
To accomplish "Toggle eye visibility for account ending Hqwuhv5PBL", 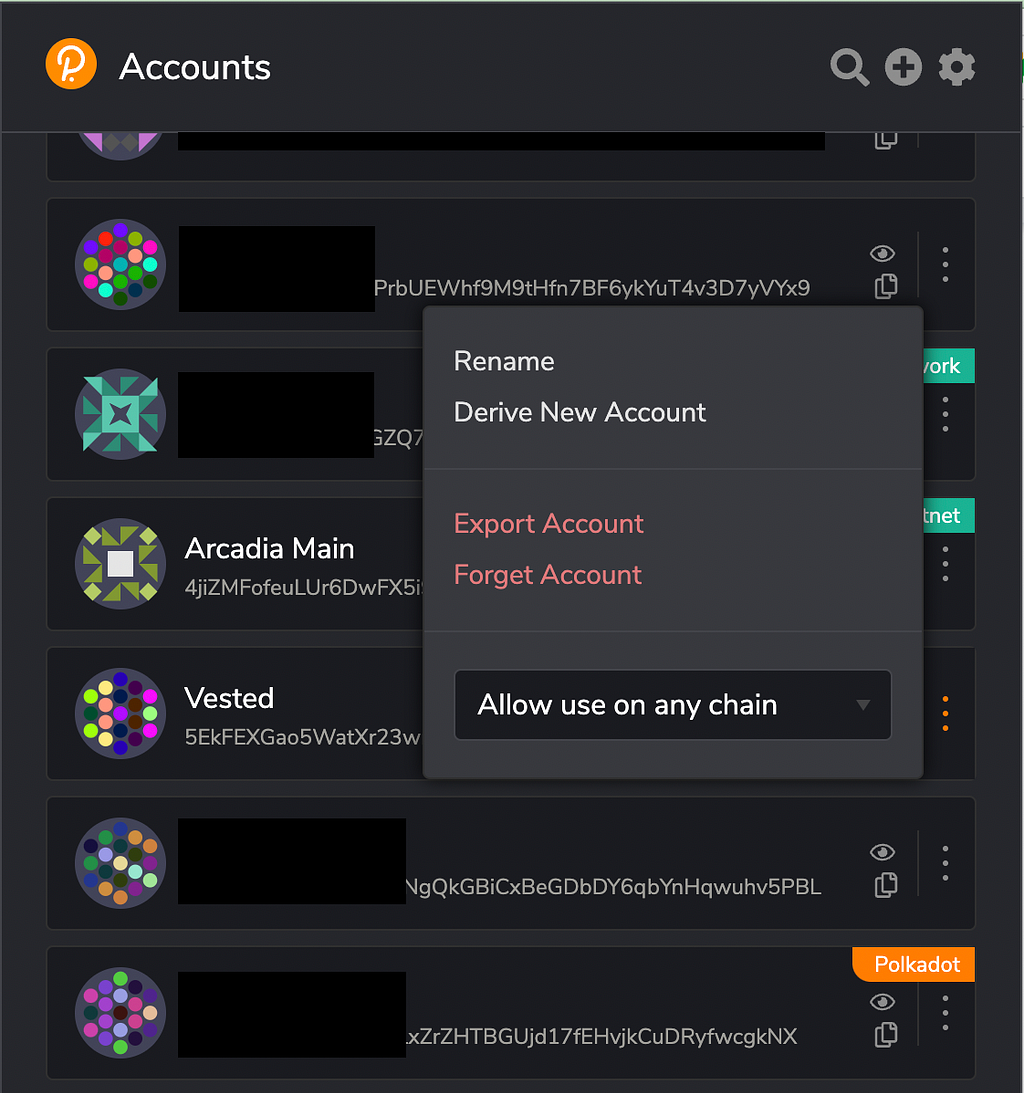I will point(882,852).
